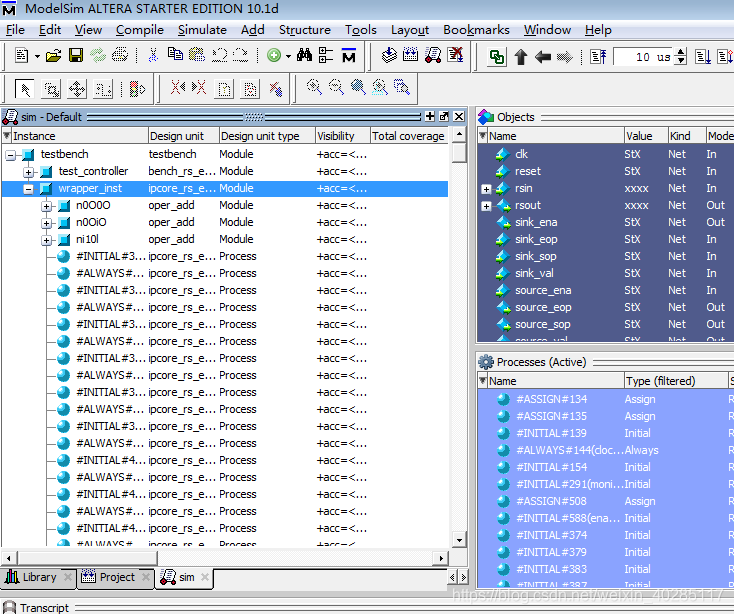Increase run length with the up stepper
Screen dimensions: 734x614
click(x=682, y=52)
